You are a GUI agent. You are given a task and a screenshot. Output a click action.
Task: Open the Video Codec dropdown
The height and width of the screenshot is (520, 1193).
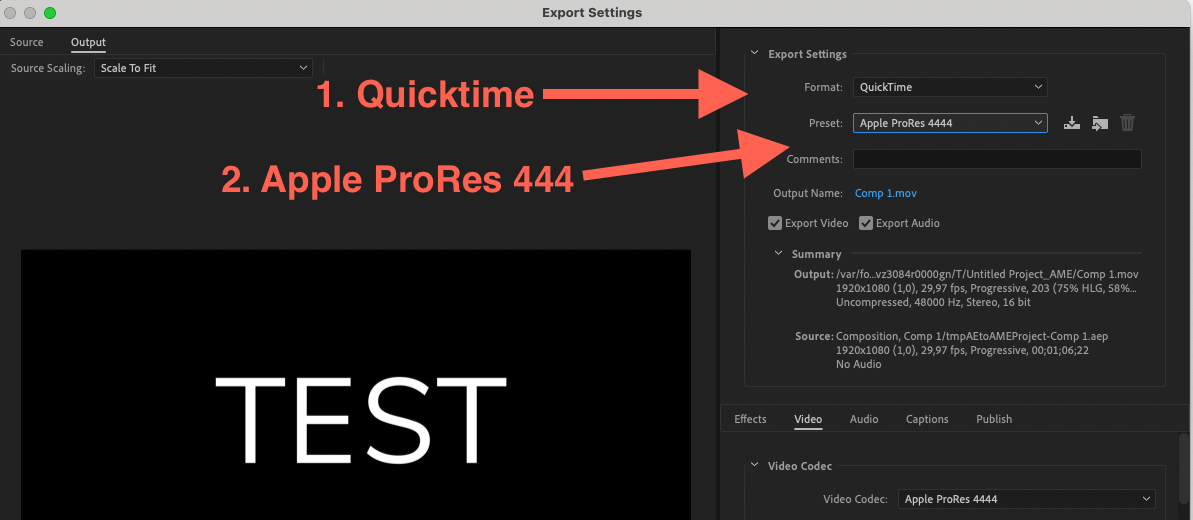[x=1026, y=499]
